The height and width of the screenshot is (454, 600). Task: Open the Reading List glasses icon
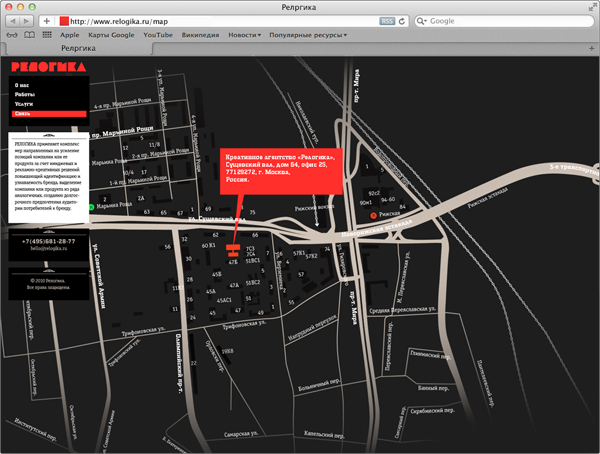[x=12, y=35]
